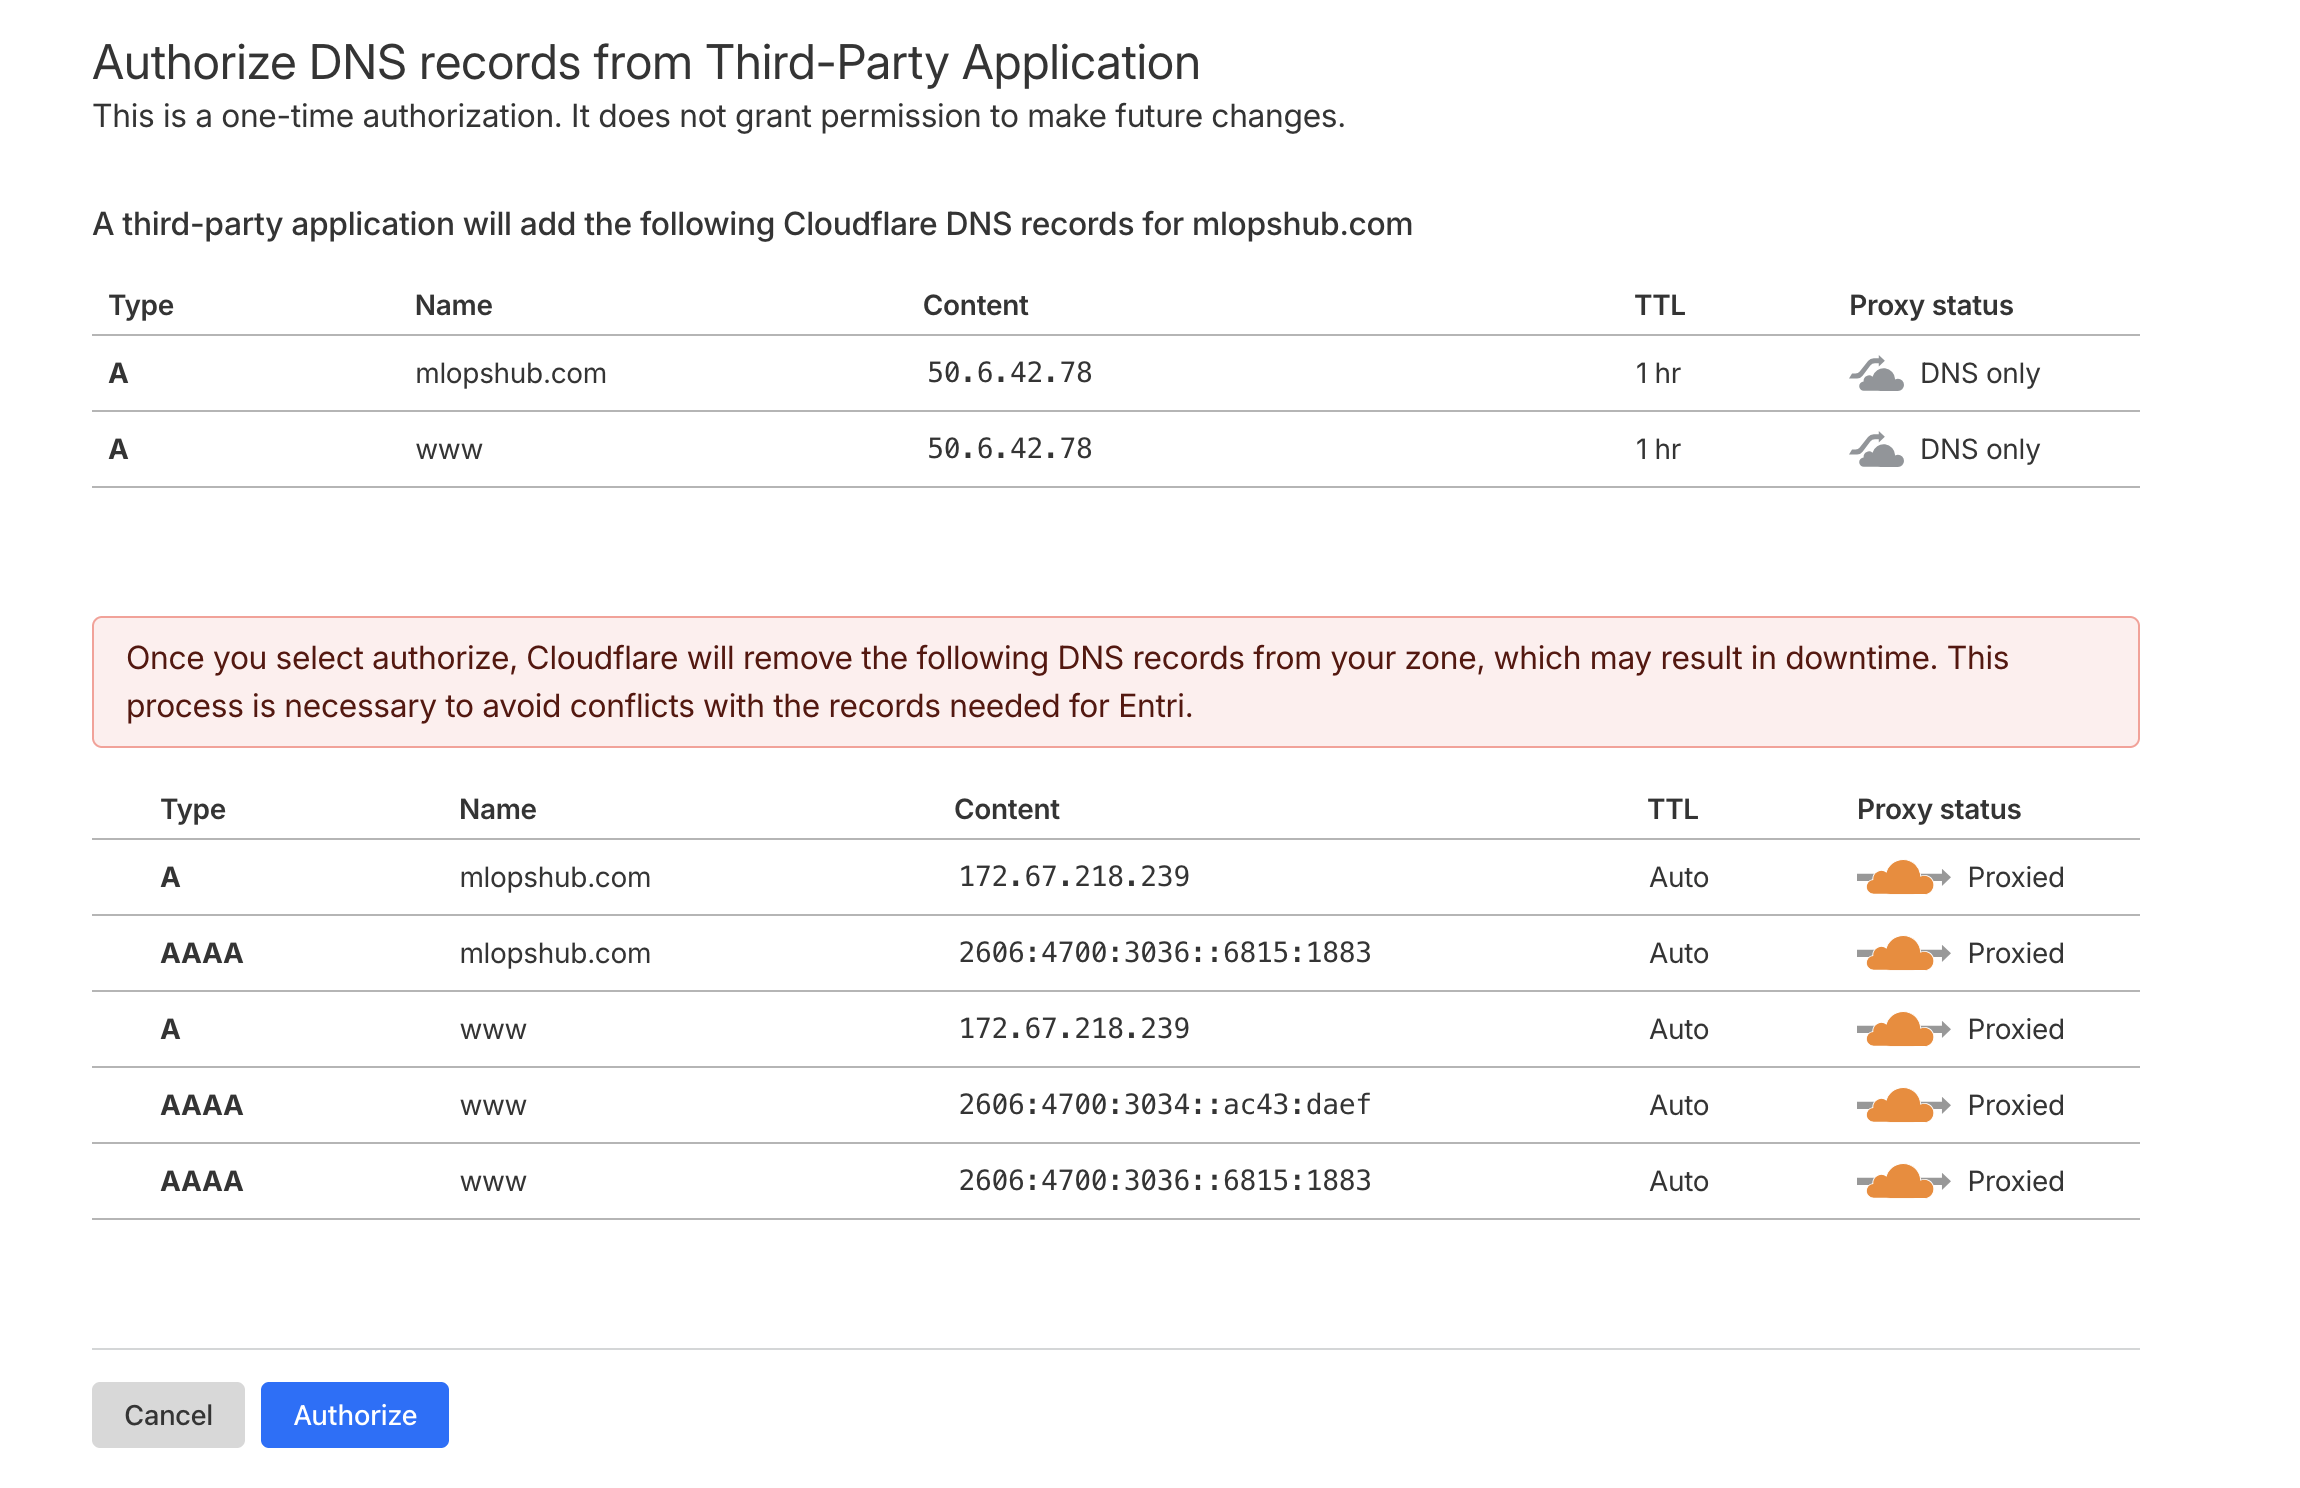Click the 'AAAA' type in the ac43:daef row
Screen dimensions: 2300x1488
(x=202, y=1105)
